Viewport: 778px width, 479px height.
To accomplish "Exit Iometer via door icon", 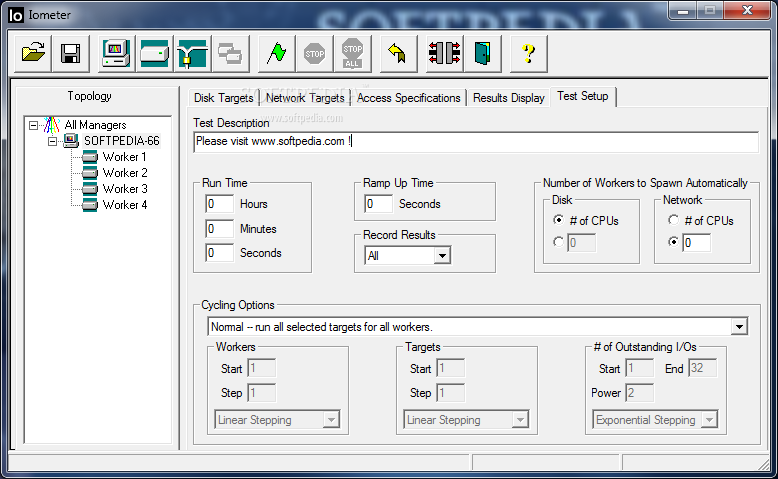I will pyautogui.click(x=483, y=53).
